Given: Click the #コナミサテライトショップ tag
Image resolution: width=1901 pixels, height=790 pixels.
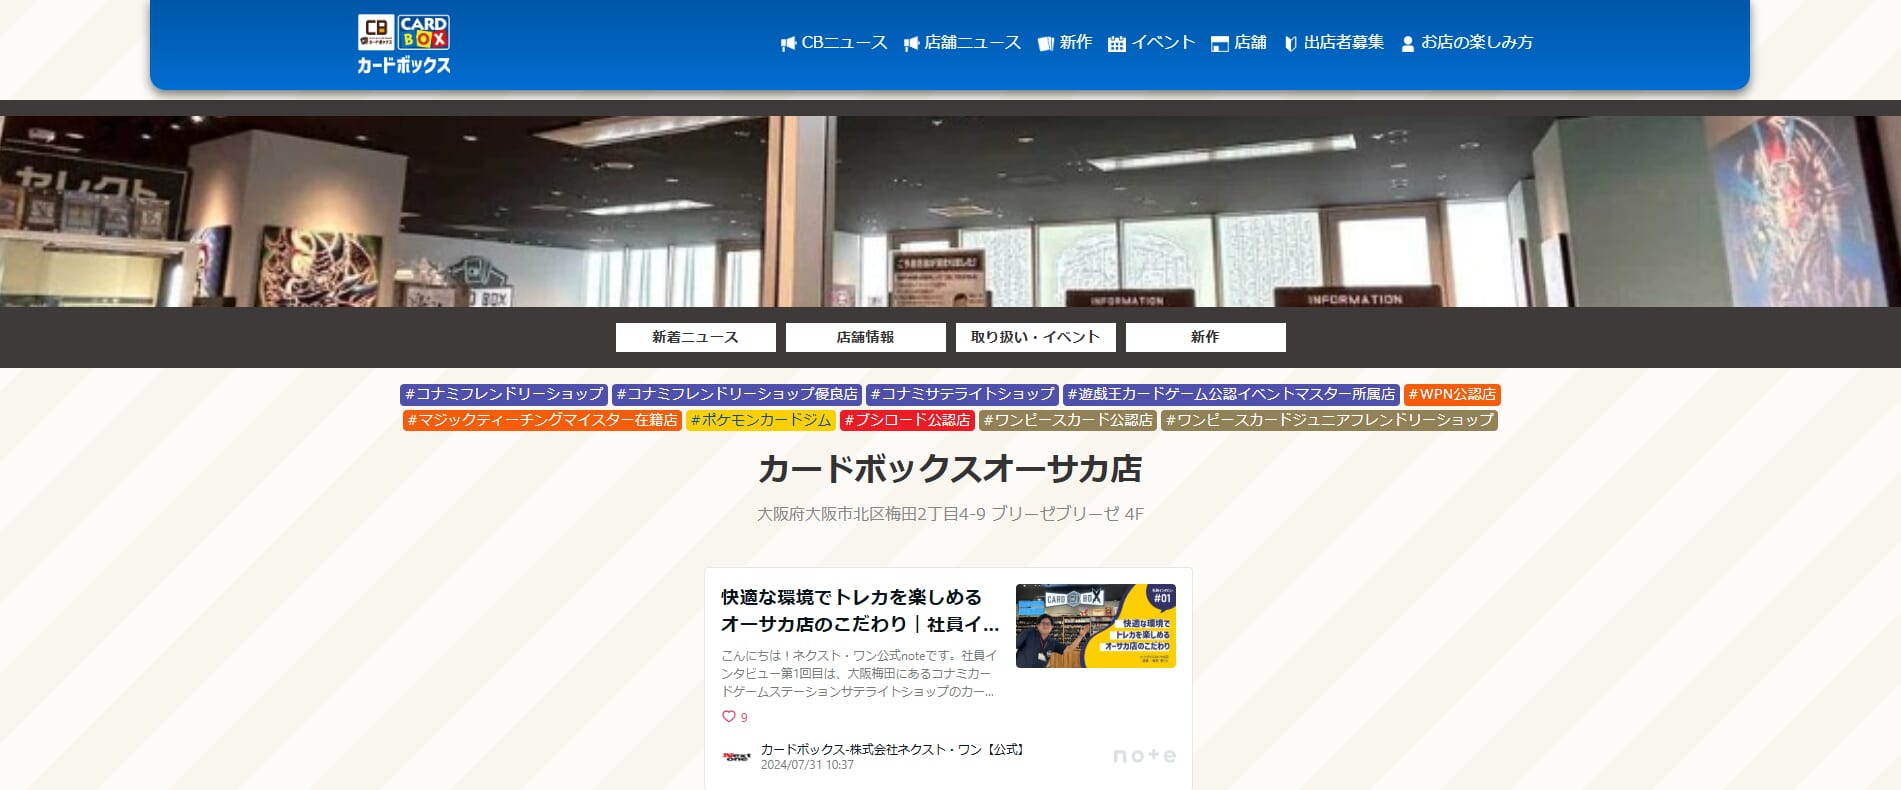Looking at the screenshot, I should tap(963, 394).
